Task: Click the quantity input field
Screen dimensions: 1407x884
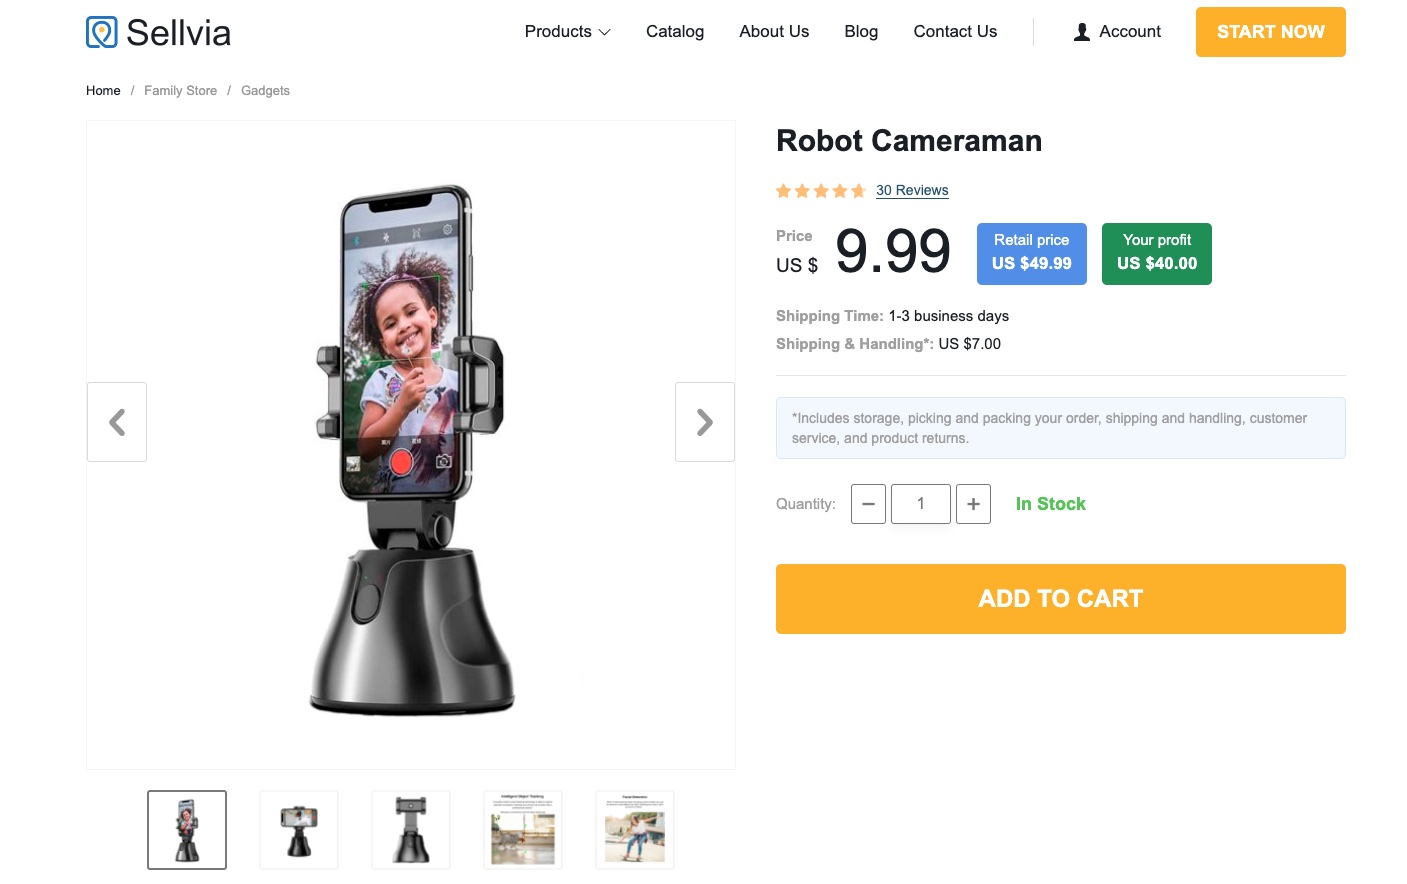Action: tap(921, 504)
